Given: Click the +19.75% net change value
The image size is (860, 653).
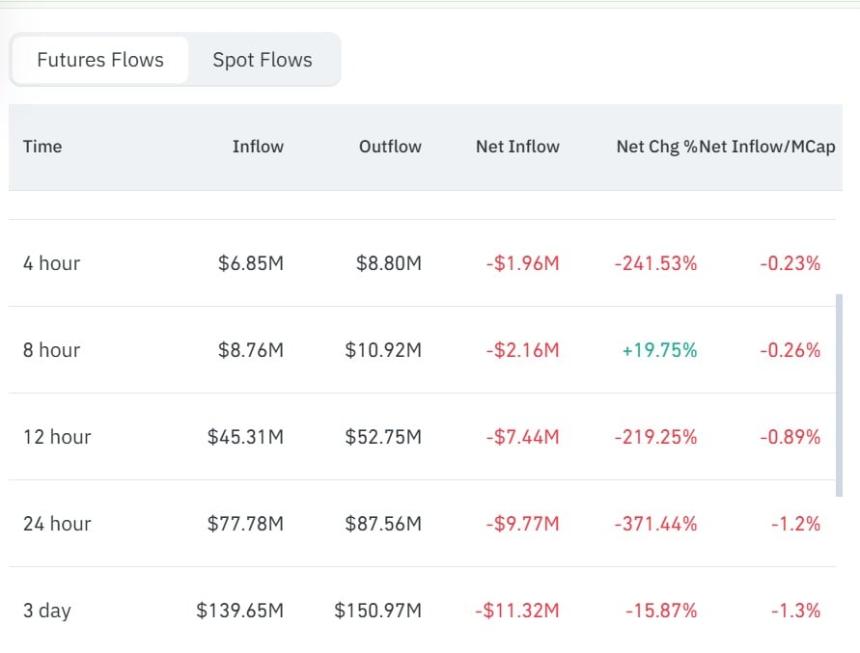Looking at the screenshot, I should coord(660,350).
